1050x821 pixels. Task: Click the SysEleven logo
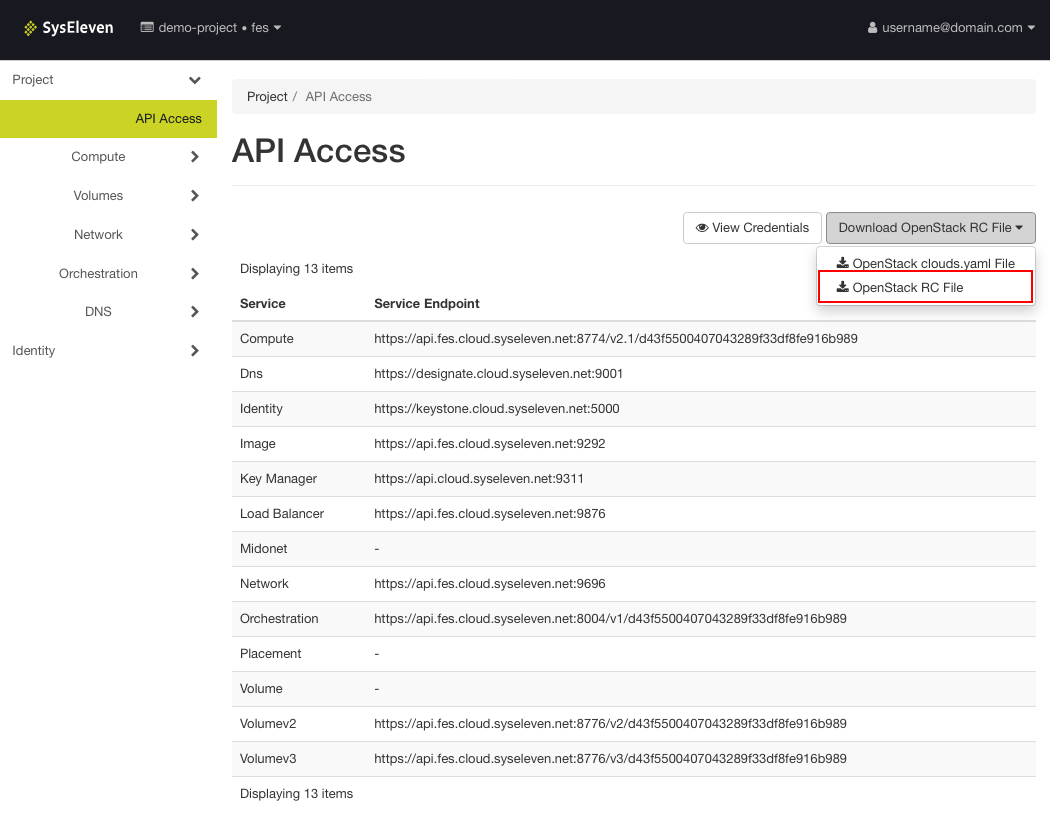[x=68, y=28]
